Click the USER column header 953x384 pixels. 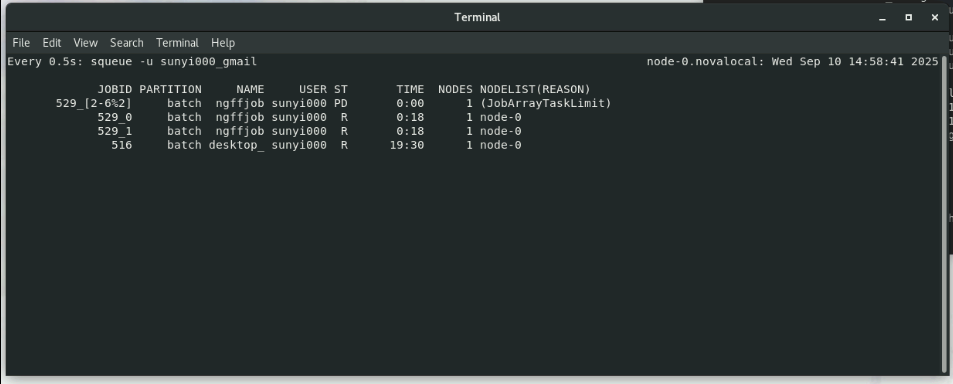click(312, 89)
